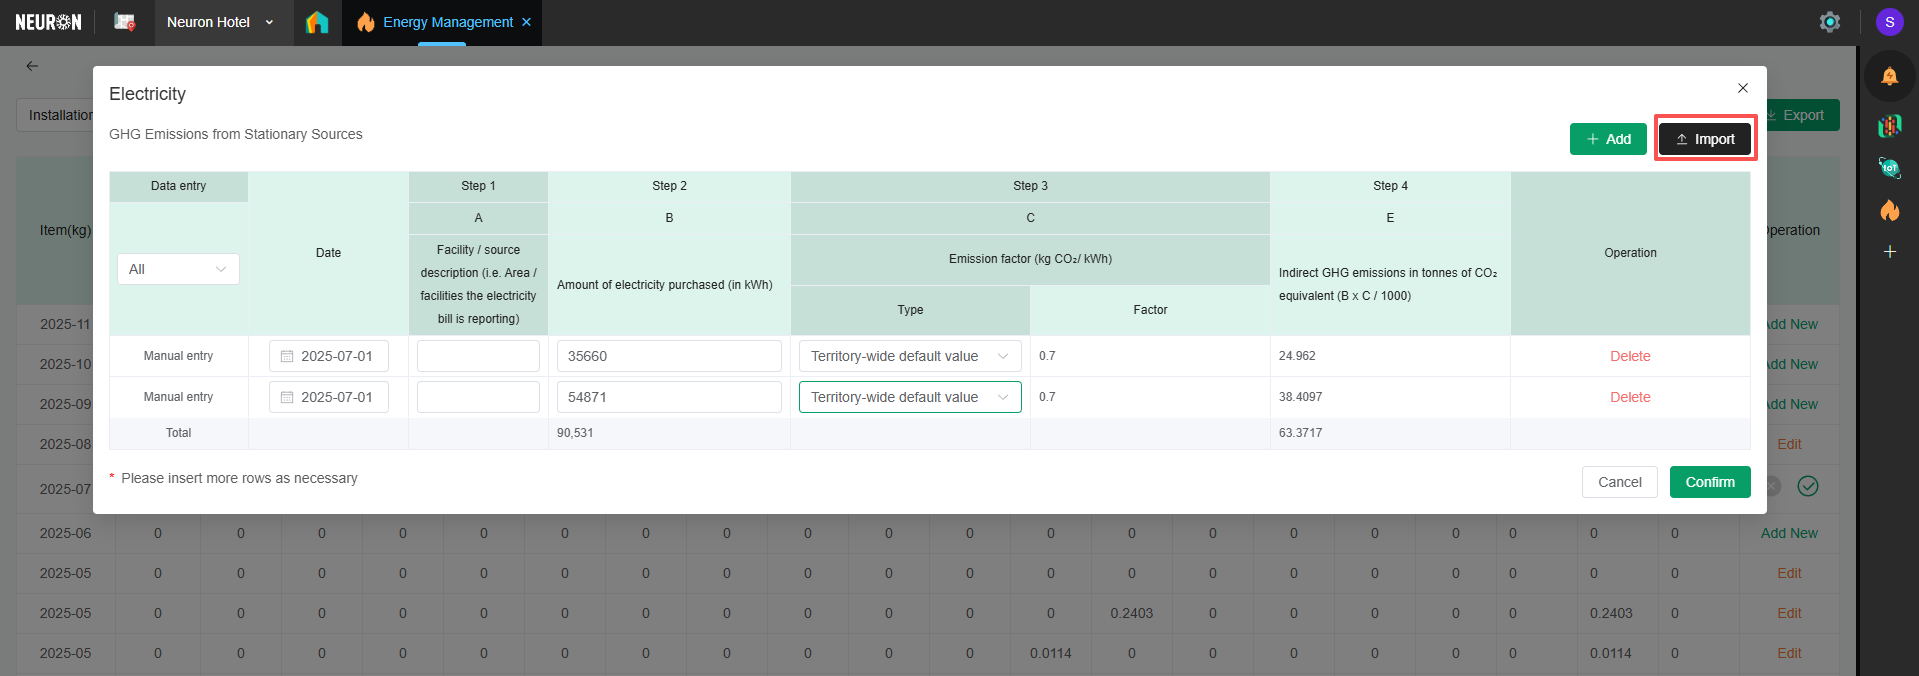Open the flame icon in right sidebar
The height and width of the screenshot is (676, 1919).
(x=1889, y=210)
